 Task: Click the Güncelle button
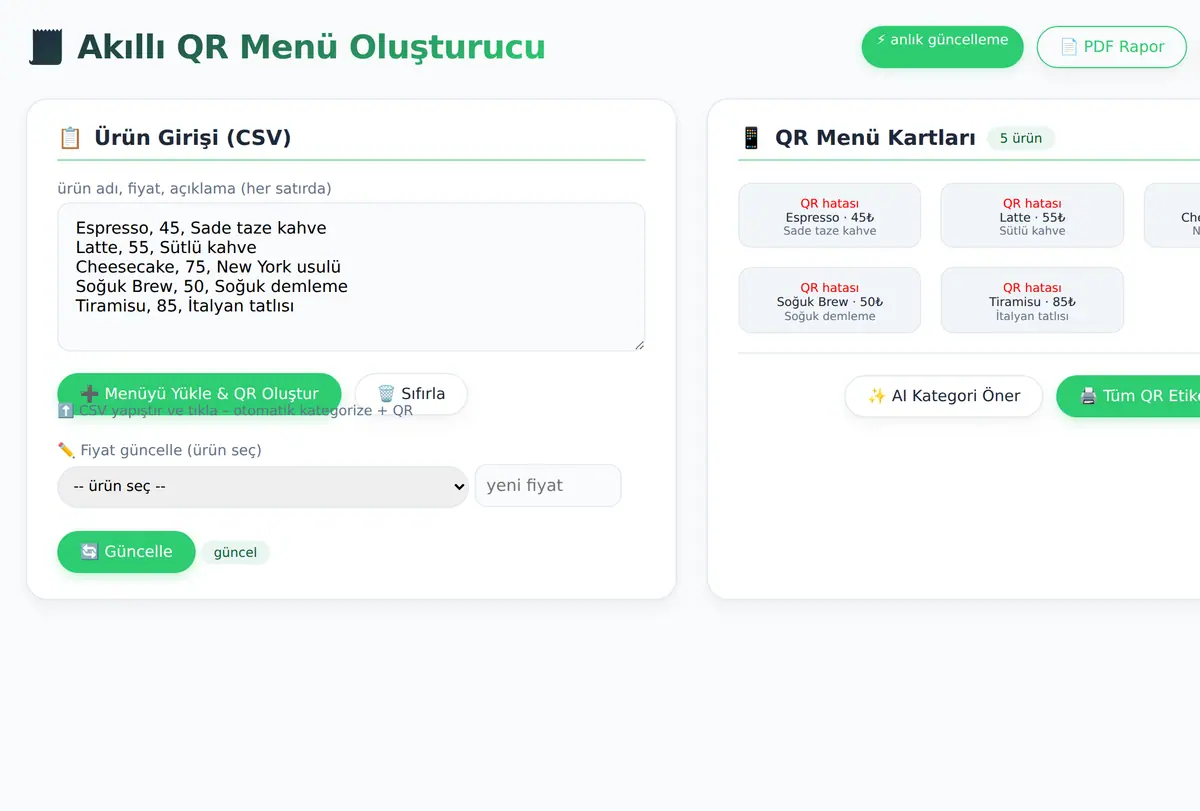[126, 552]
